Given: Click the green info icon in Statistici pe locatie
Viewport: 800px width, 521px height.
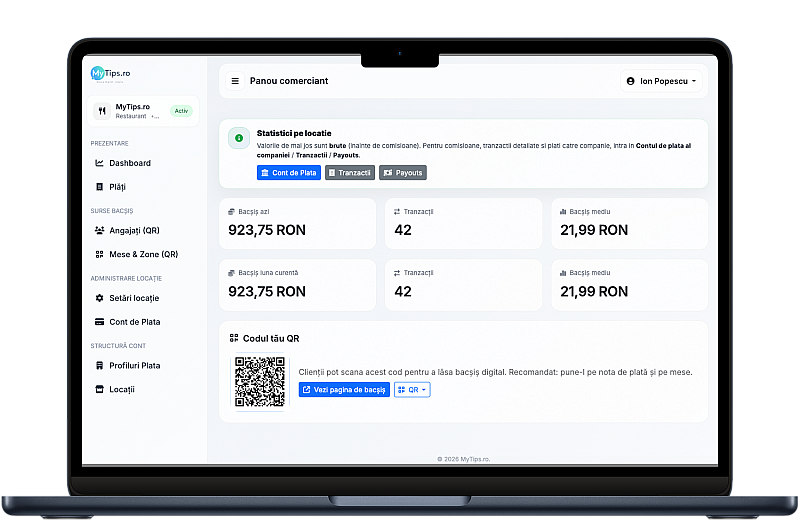Looking at the screenshot, I should pos(239,138).
